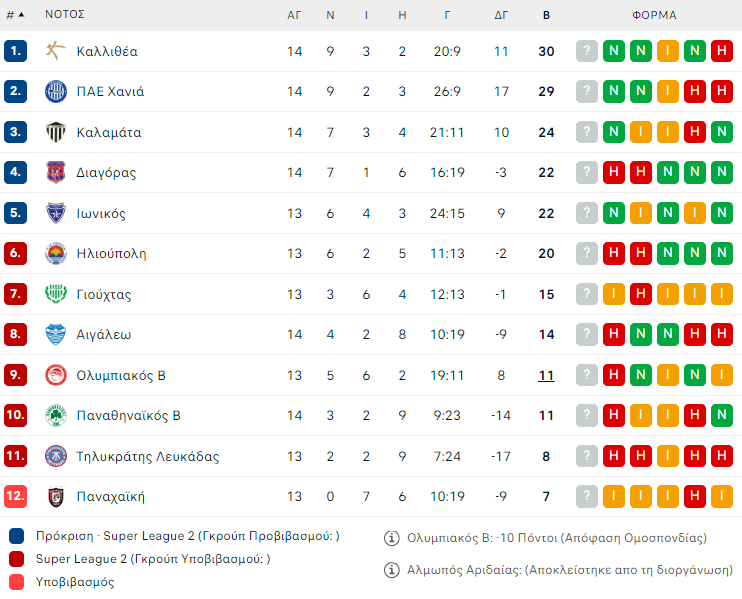Click Καλλιθέα's upcoming match question-mark box
The image size is (742, 599).
587,51
